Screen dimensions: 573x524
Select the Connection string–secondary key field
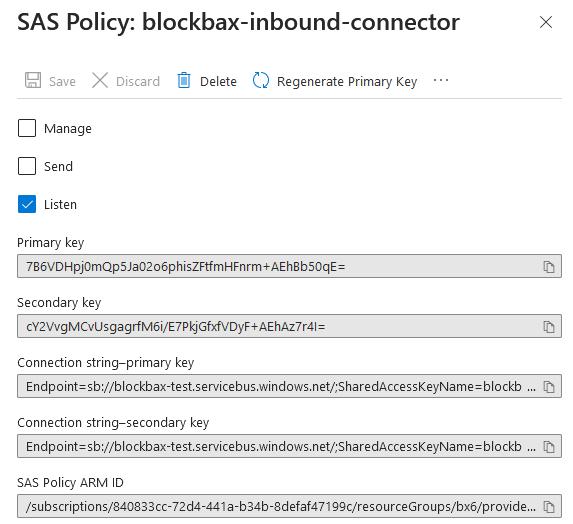point(289,446)
